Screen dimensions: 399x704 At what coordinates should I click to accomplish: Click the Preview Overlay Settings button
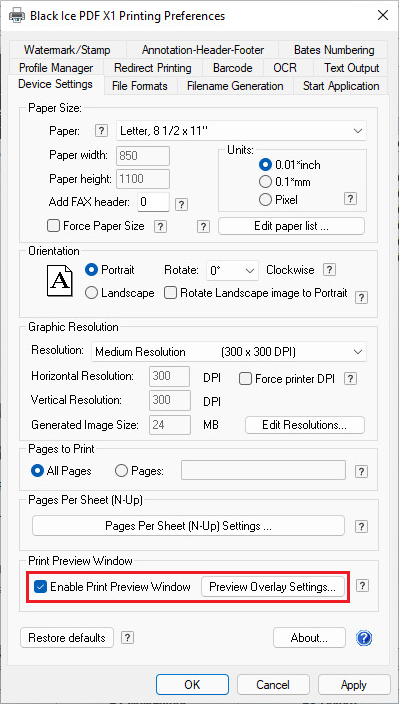tap(272, 587)
